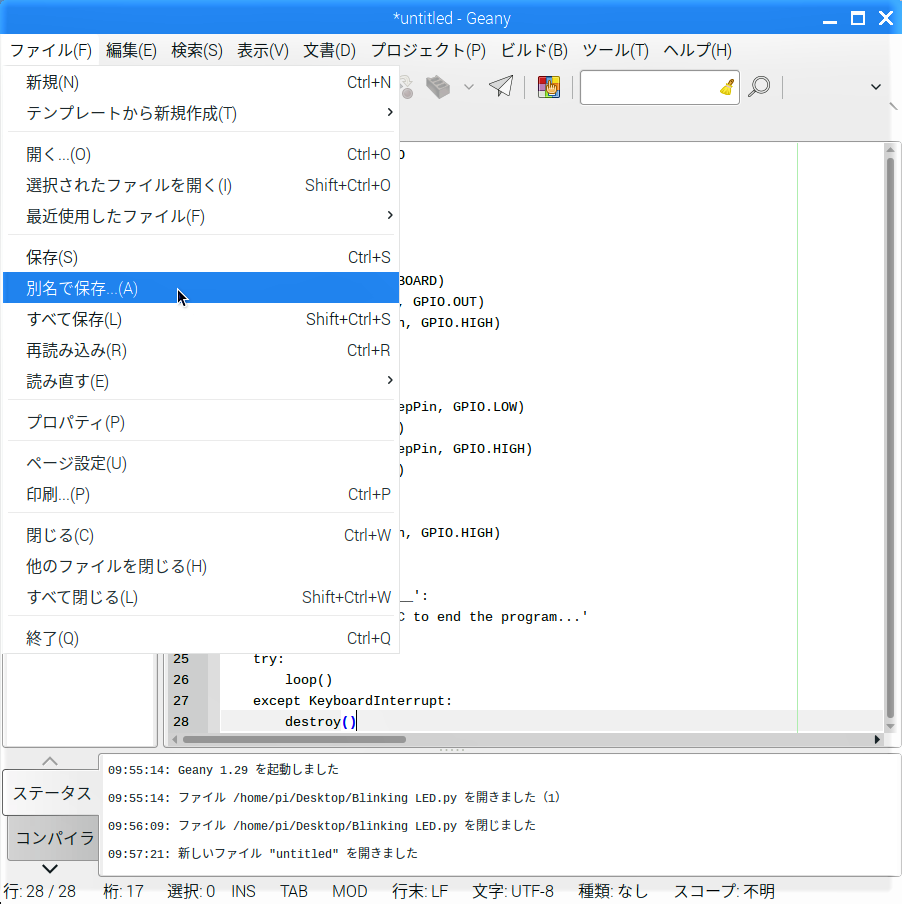The height and width of the screenshot is (904, 902).
Task: Choose すべて保存(L) menu item
Action: tap(201, 319)
